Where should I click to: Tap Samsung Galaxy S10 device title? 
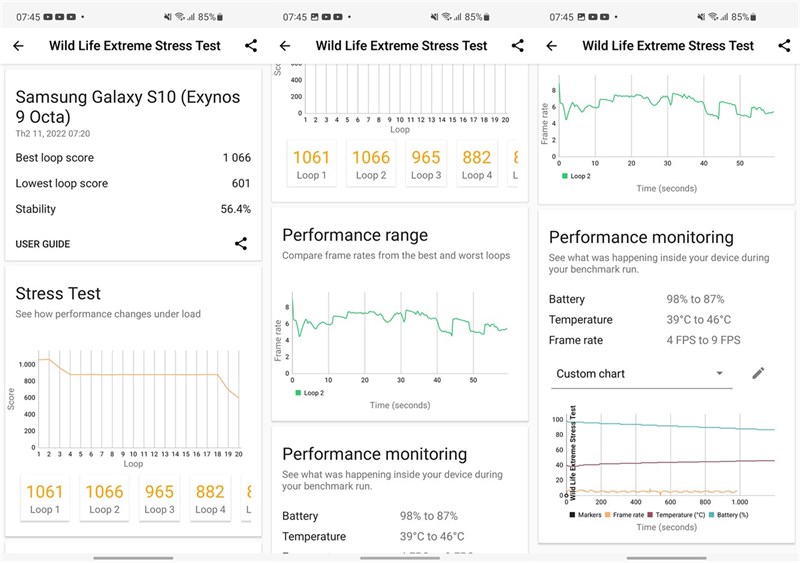pos(128,107)
